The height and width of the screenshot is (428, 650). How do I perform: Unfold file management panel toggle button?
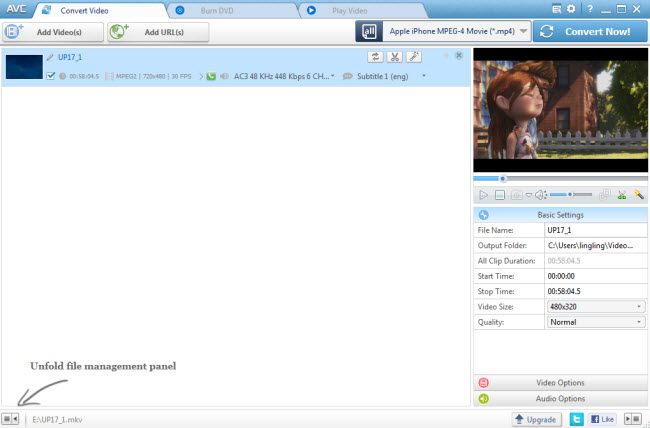[x=10, y=419]
